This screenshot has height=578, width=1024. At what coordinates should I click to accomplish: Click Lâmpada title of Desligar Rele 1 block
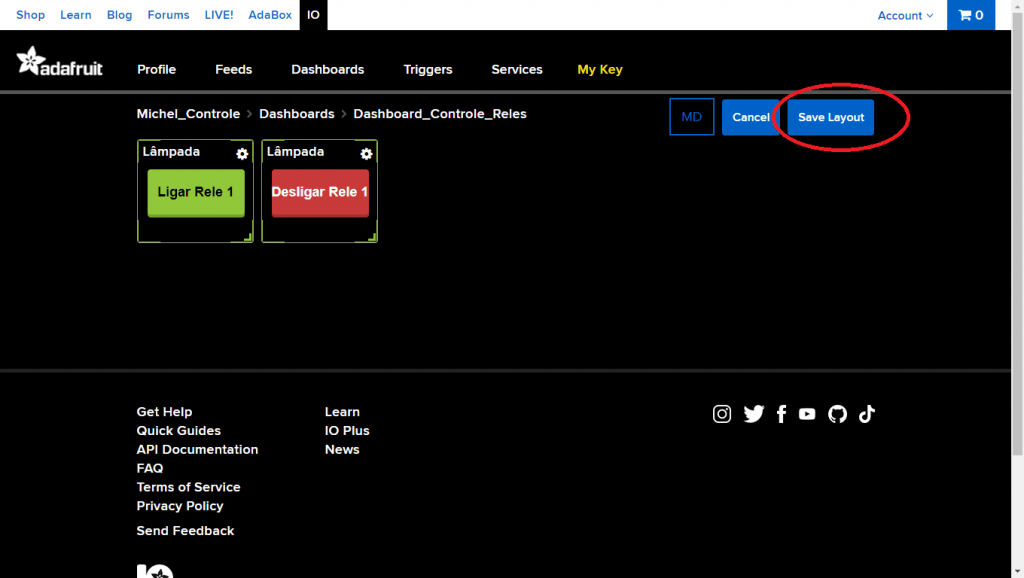coord(295,152)
